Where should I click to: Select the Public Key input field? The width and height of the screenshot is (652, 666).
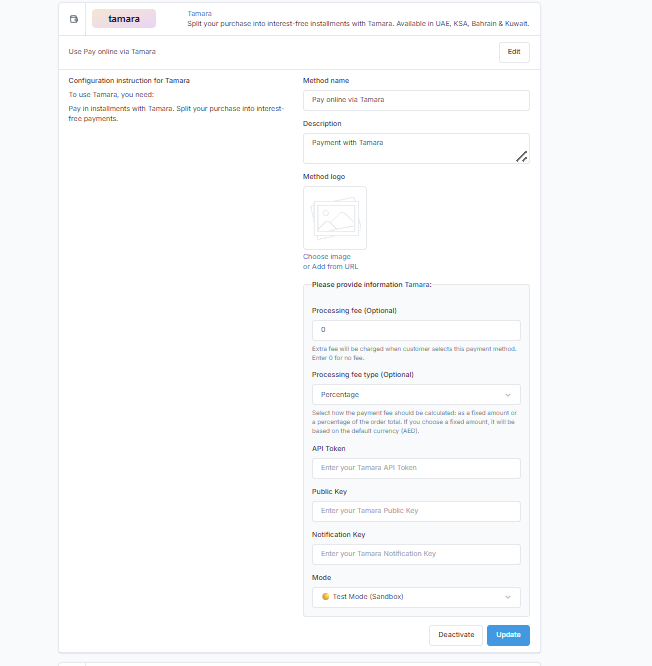click(x=416, y=511)
